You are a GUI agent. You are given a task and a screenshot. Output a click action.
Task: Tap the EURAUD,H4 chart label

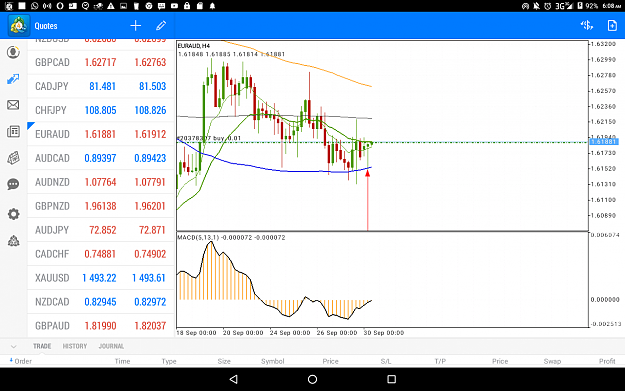[x=193, y=46]
